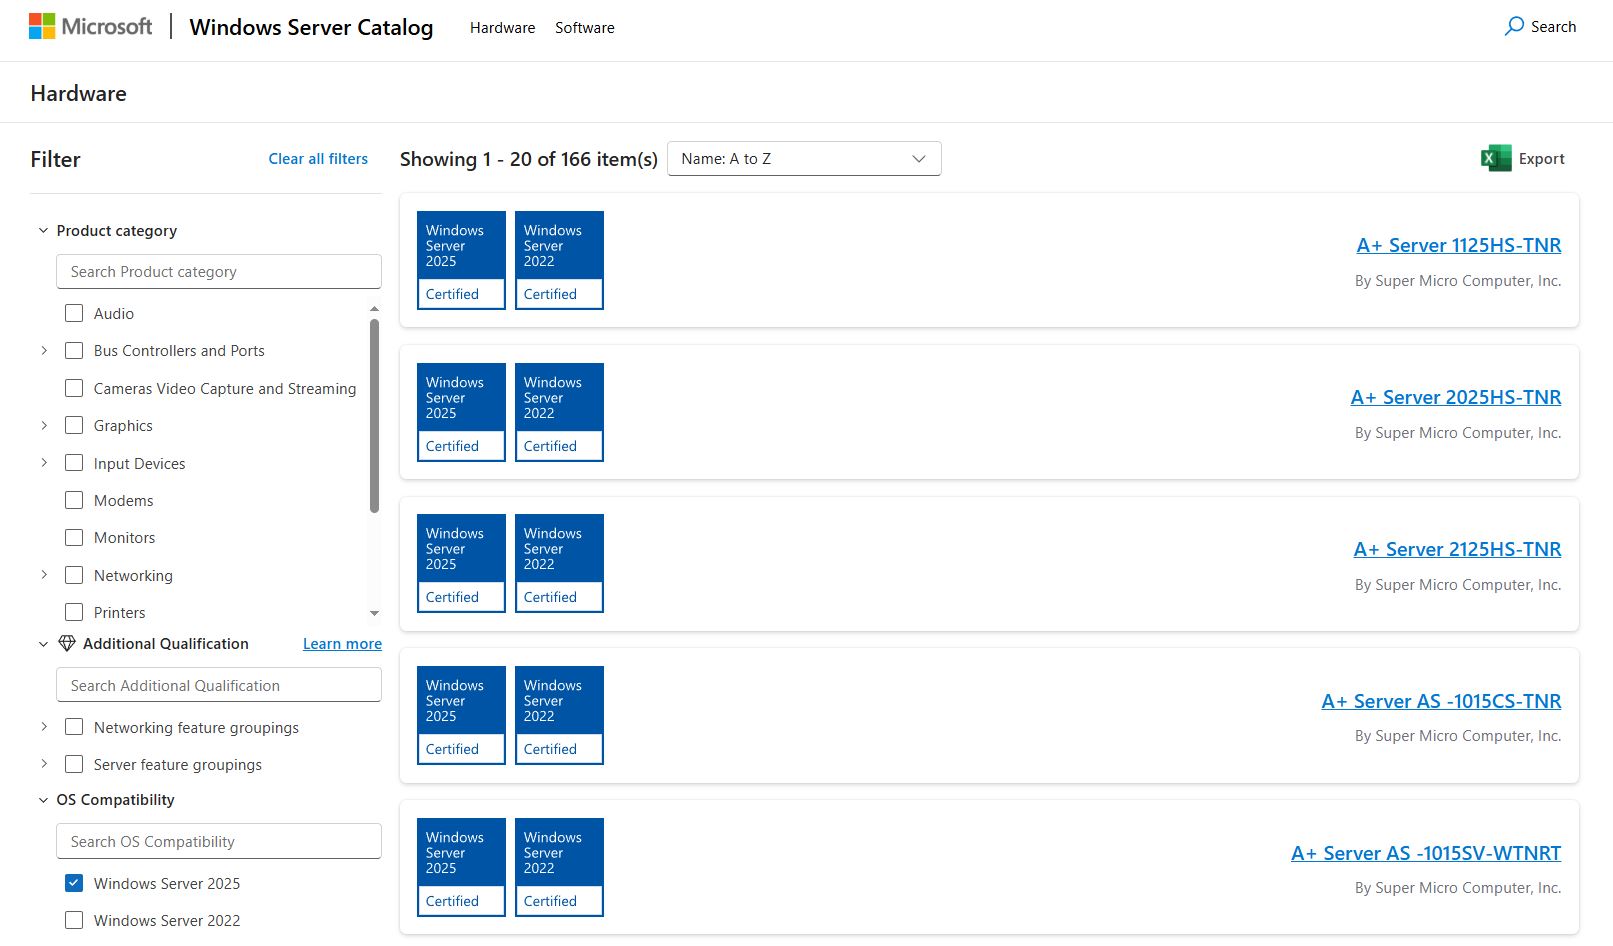Check Server feature groupings checkbox
Viewport: 1613px width, 946px height.
[x=74, y=764]
